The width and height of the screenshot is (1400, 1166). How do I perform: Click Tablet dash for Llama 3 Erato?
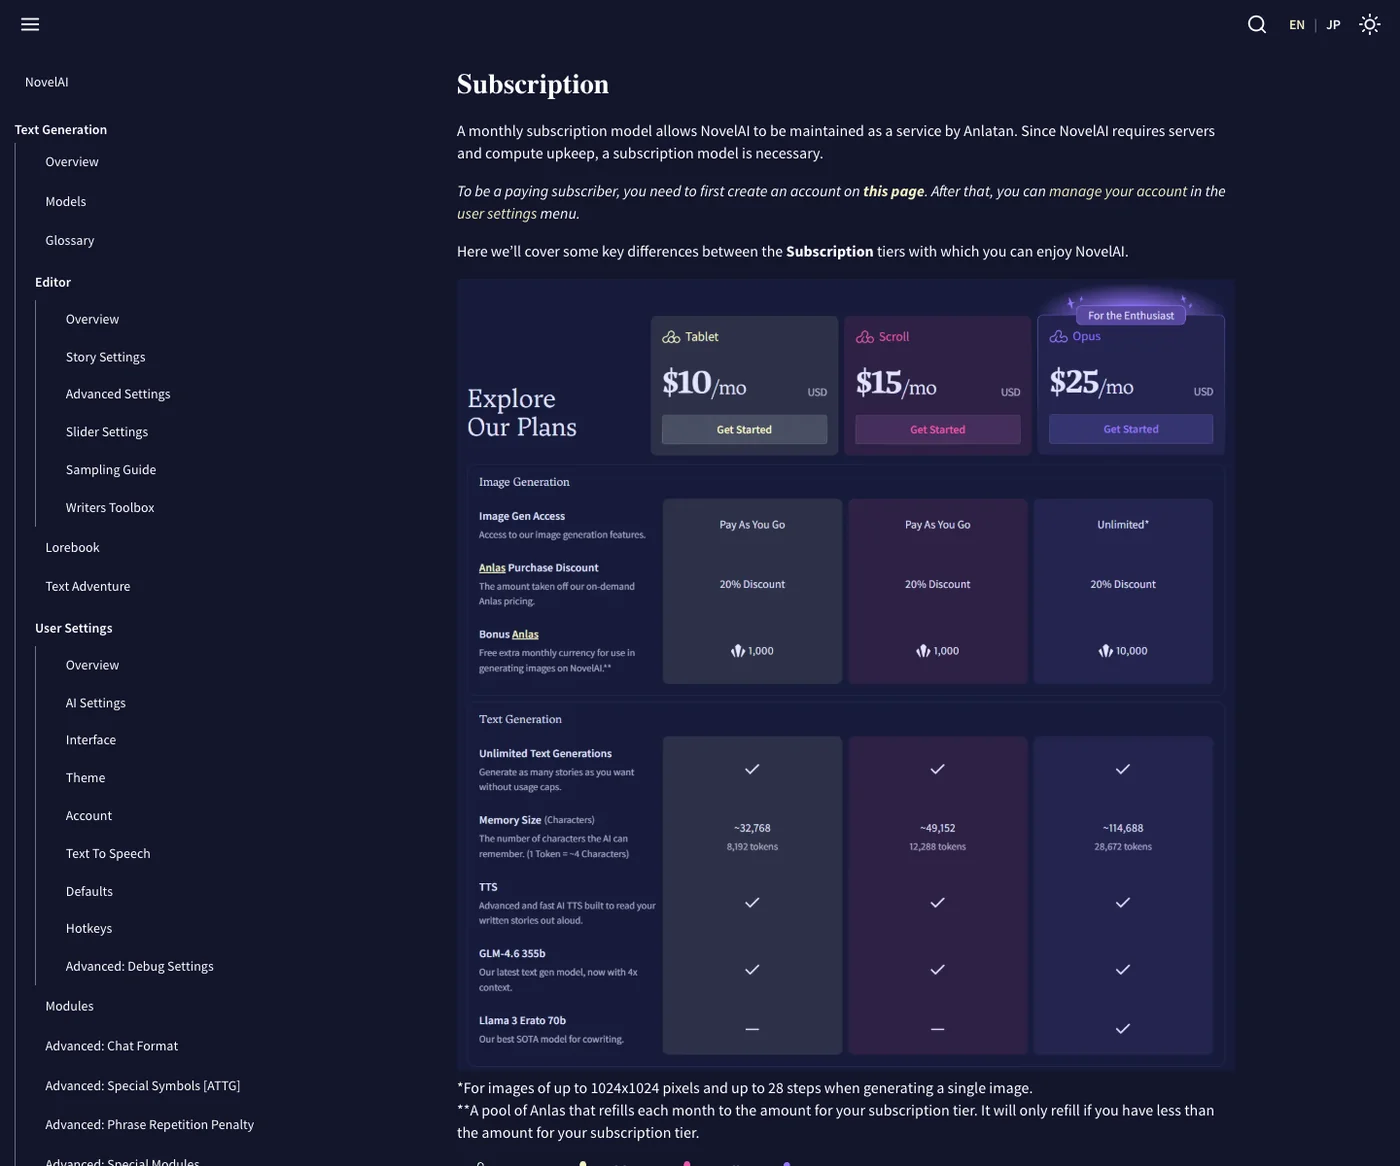(752, 1029)
